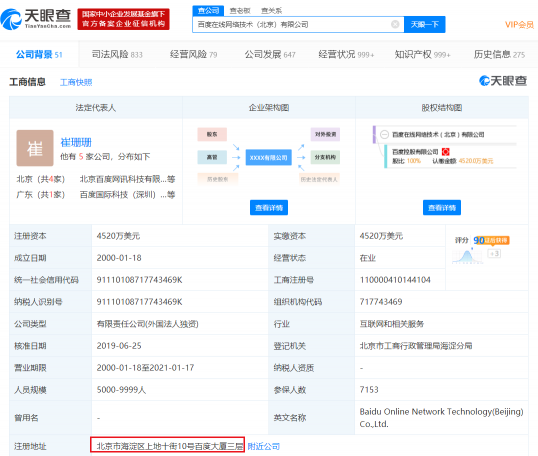Image resolution: width=538 pixels, height=456 pixels.
Task: Select insured headcount value 7153
Action: coord(369,389)
